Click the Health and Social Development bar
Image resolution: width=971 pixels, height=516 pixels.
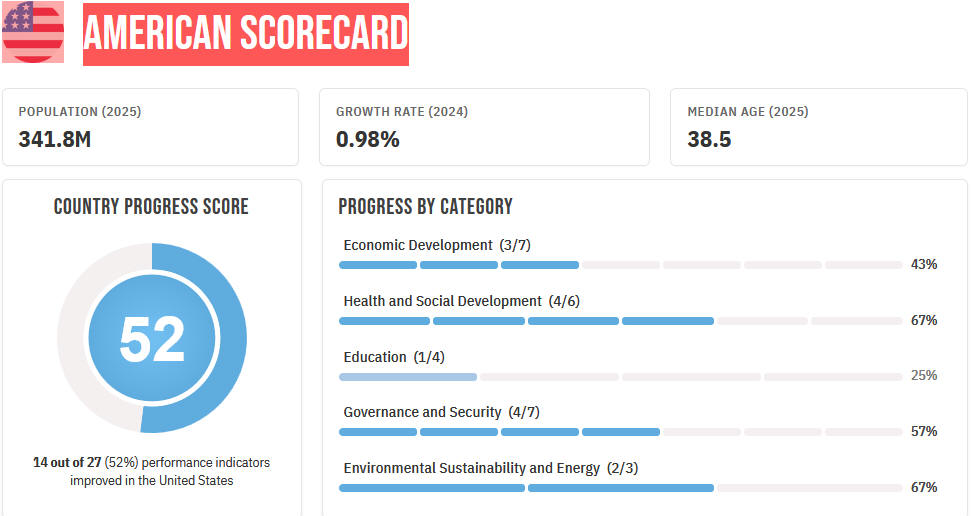coord(620,321)
